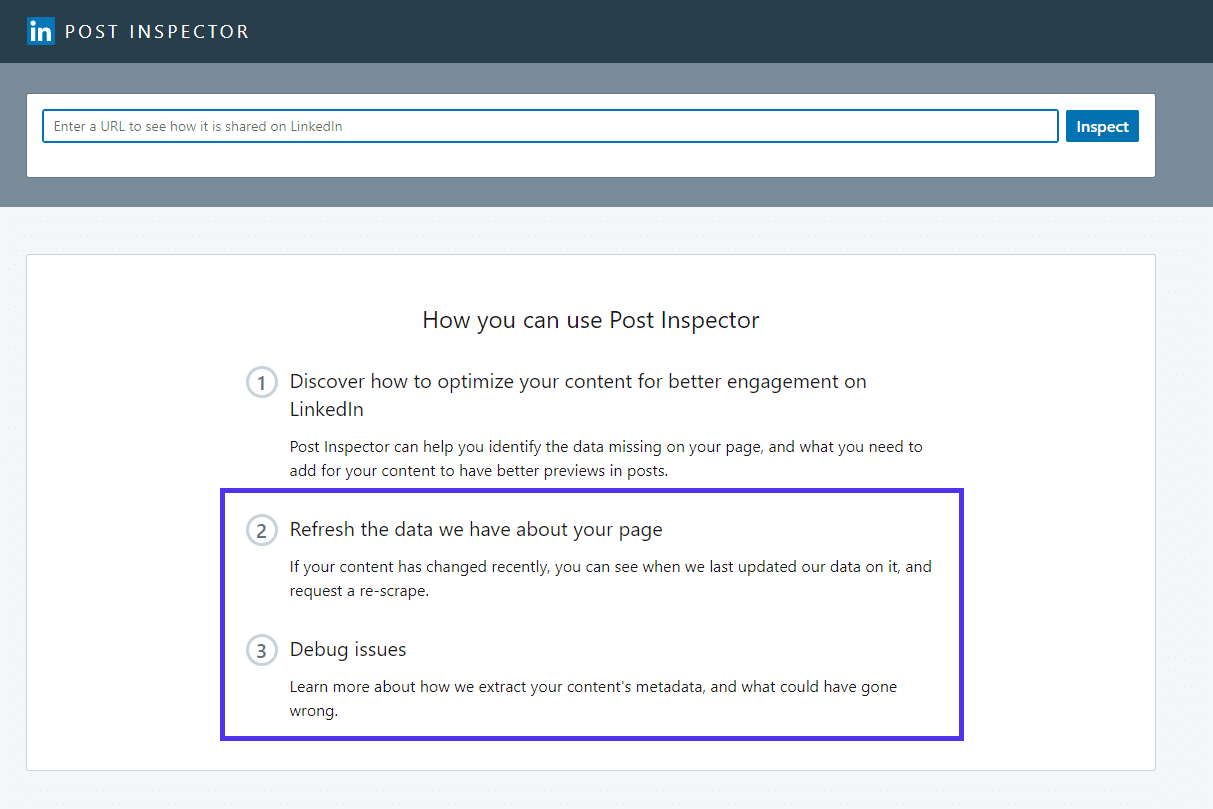
Task: Click the "Debug issues" heading
Action: click(347, 649)
